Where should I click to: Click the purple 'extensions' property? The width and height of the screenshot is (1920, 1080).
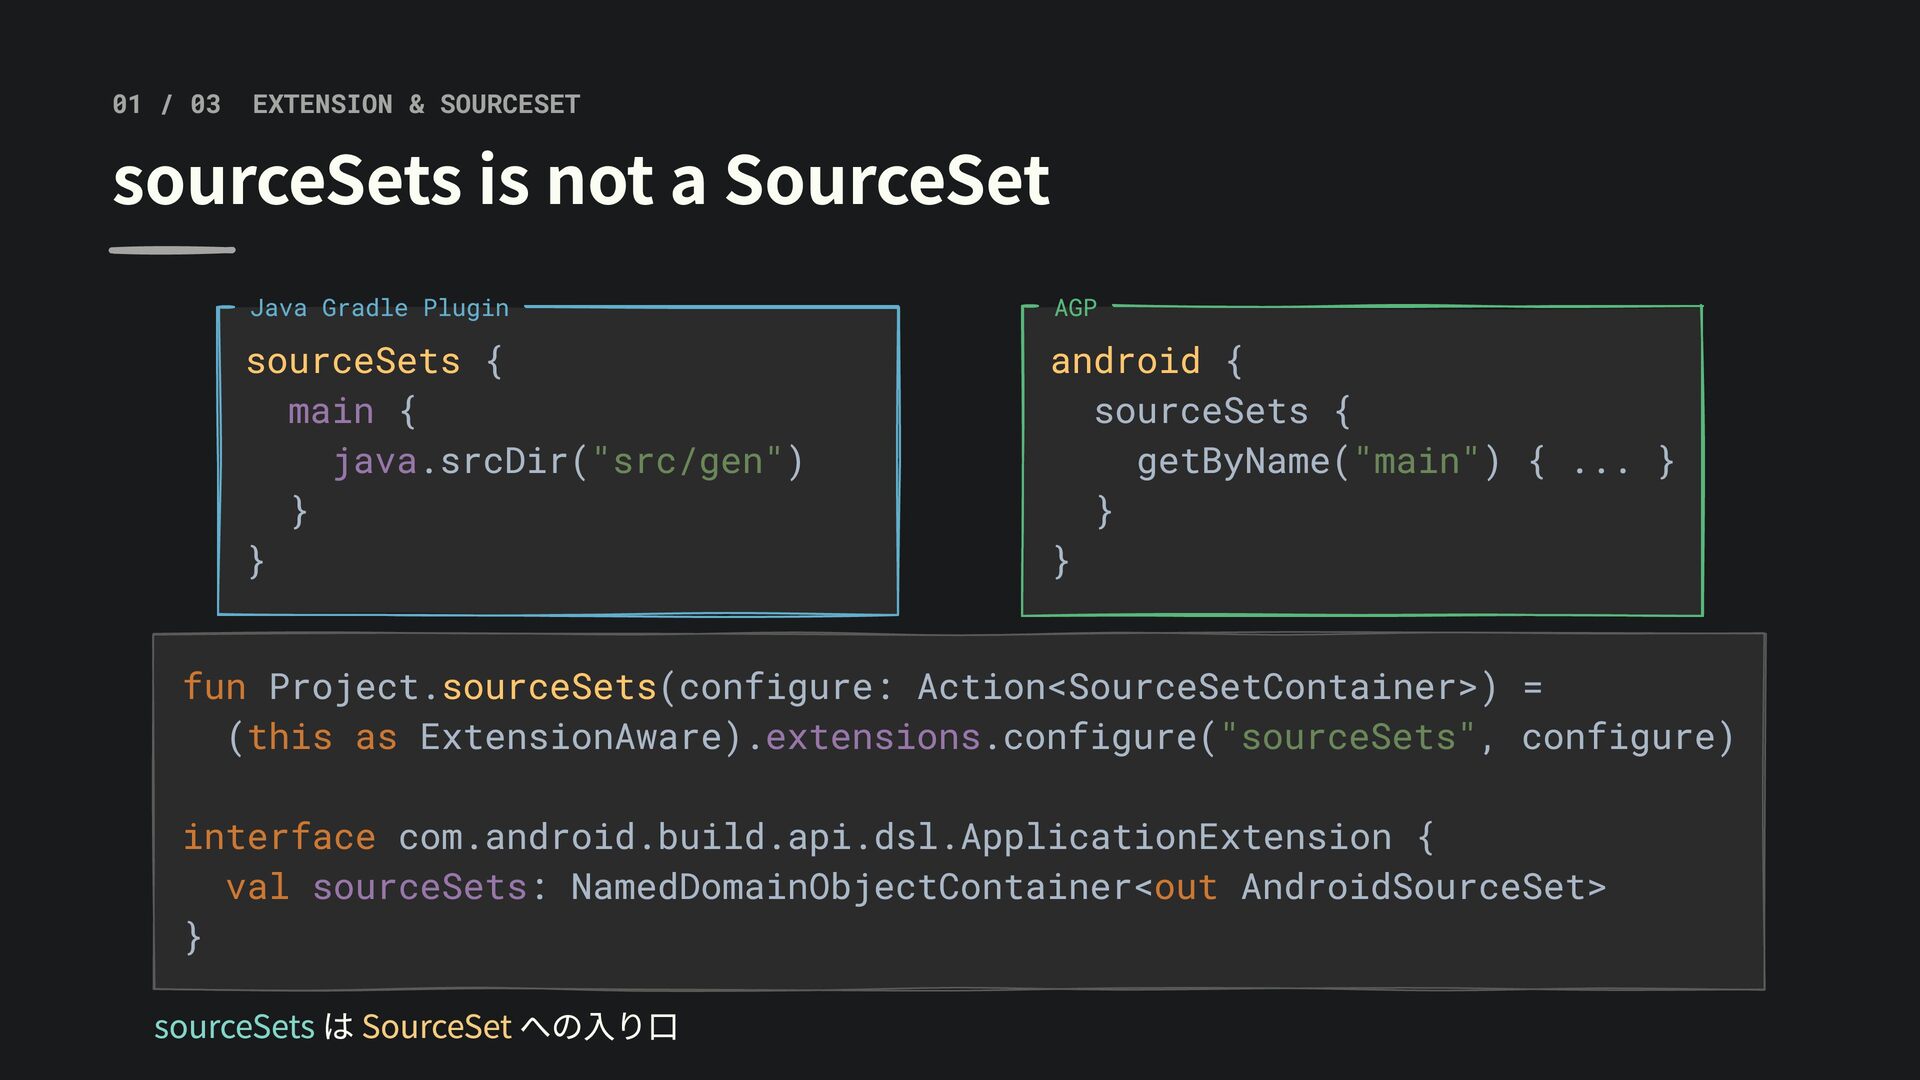(x=872, y=737)
